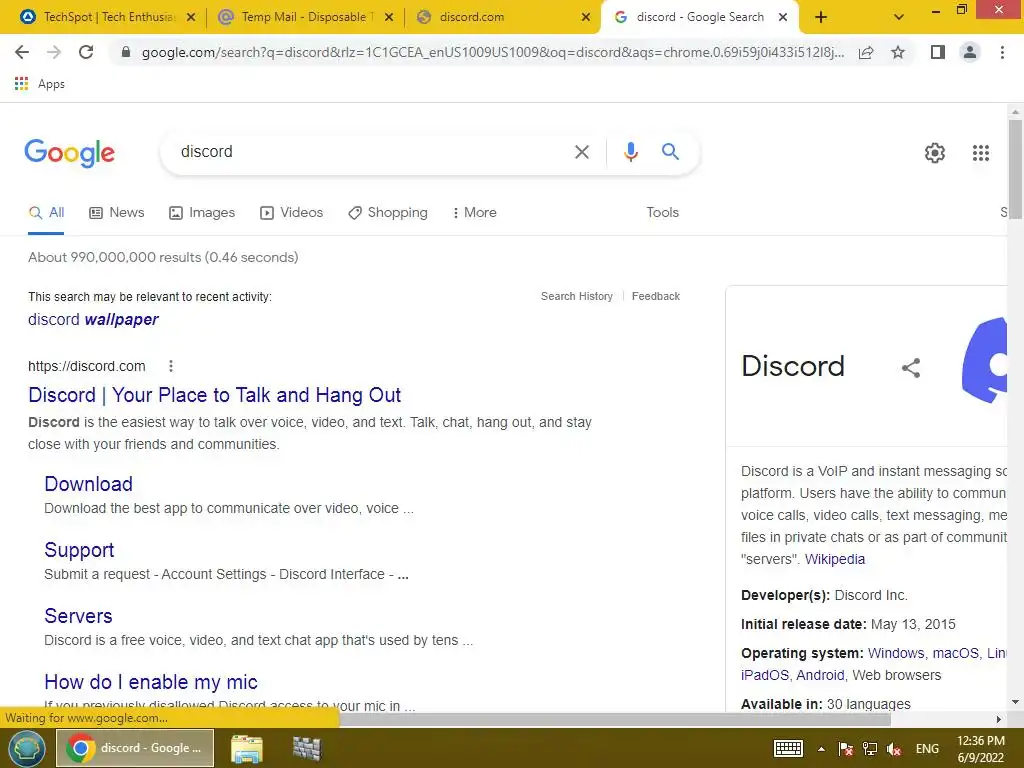Share the Discord knowledge panel
Viewport: 1024px width, 768px height.
click(x=911, y=368)
